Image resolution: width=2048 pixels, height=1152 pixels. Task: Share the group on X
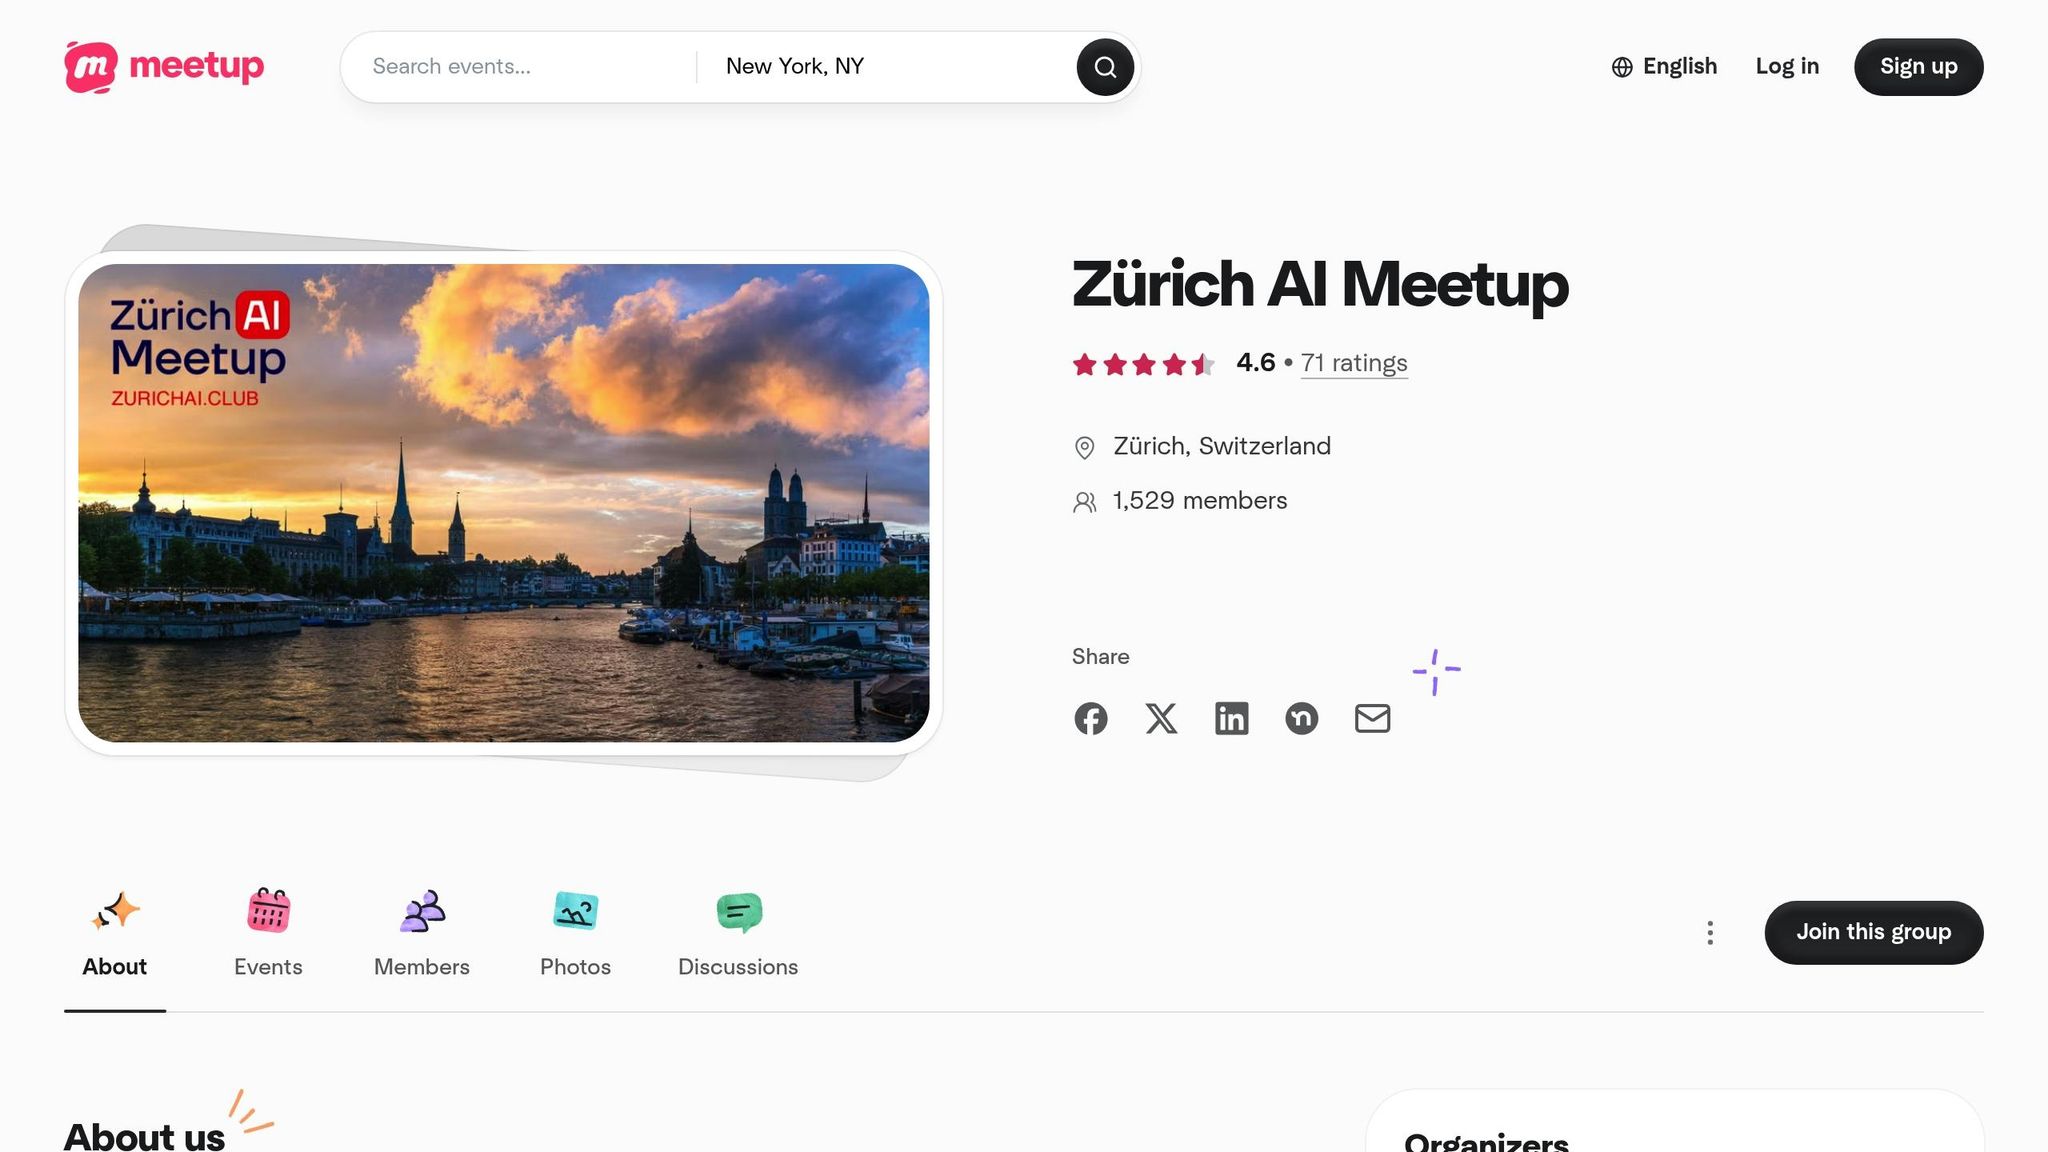[x=1161, y=718]
